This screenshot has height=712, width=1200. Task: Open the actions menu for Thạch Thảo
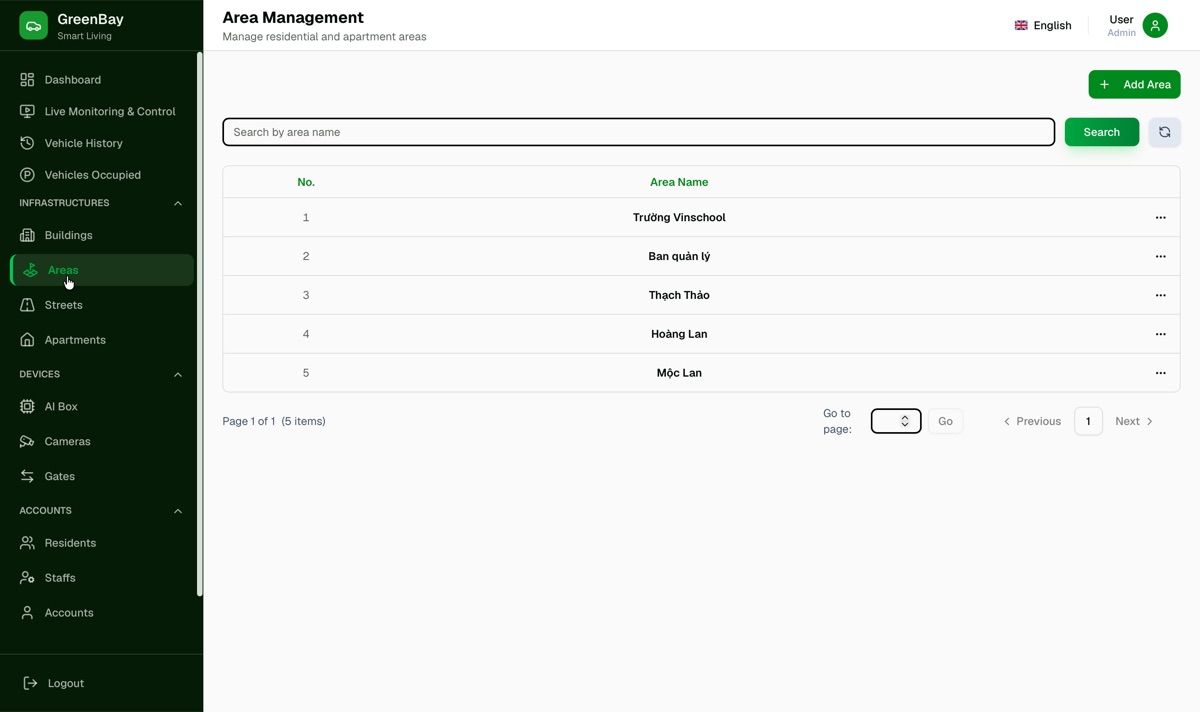point(1161,296)
